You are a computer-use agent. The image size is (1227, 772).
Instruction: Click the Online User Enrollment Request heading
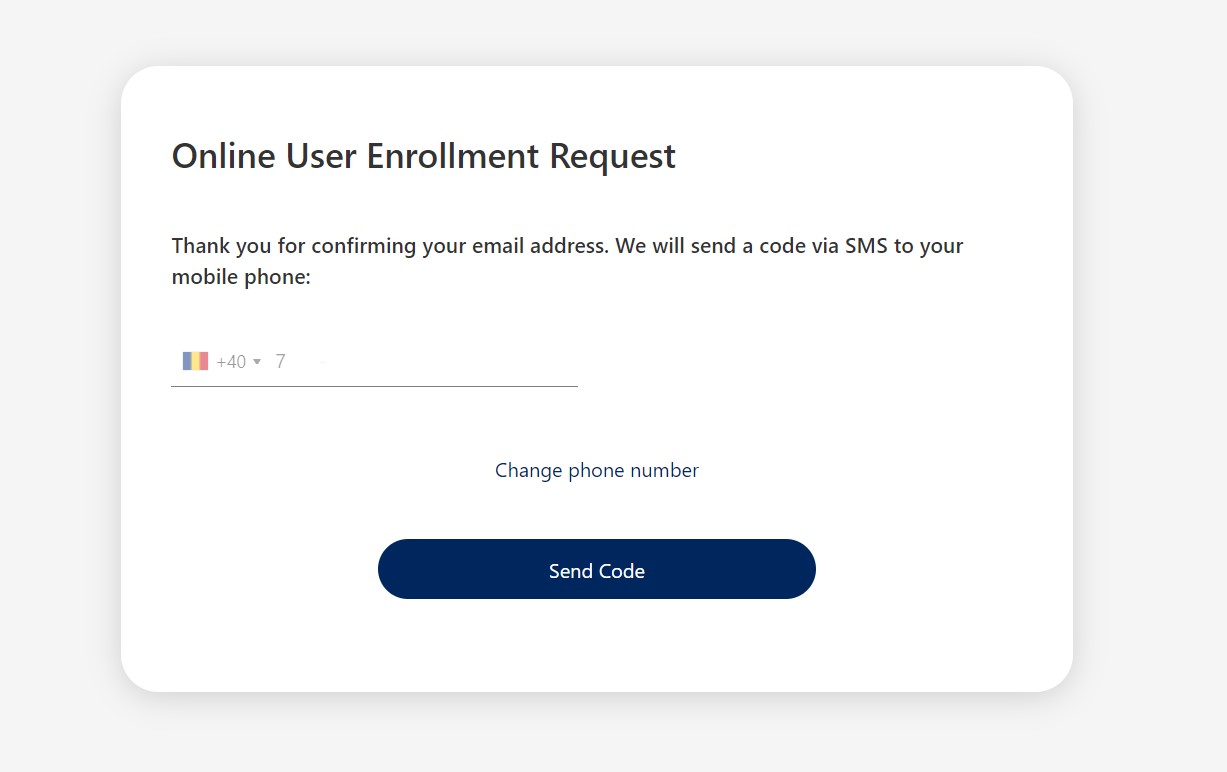click(424, 157)
